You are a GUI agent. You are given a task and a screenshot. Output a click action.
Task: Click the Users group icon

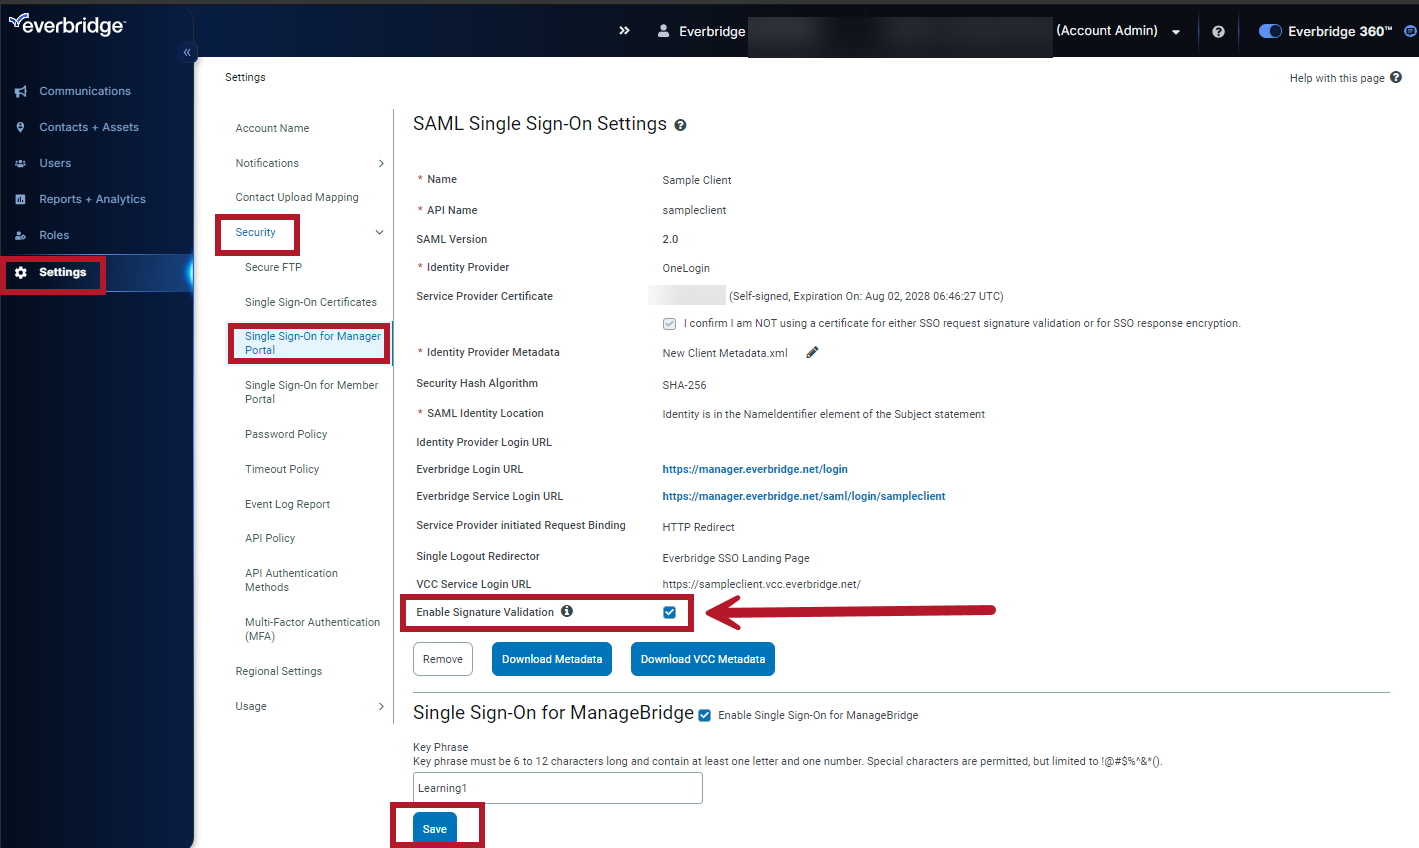click(x=20, y=163)
